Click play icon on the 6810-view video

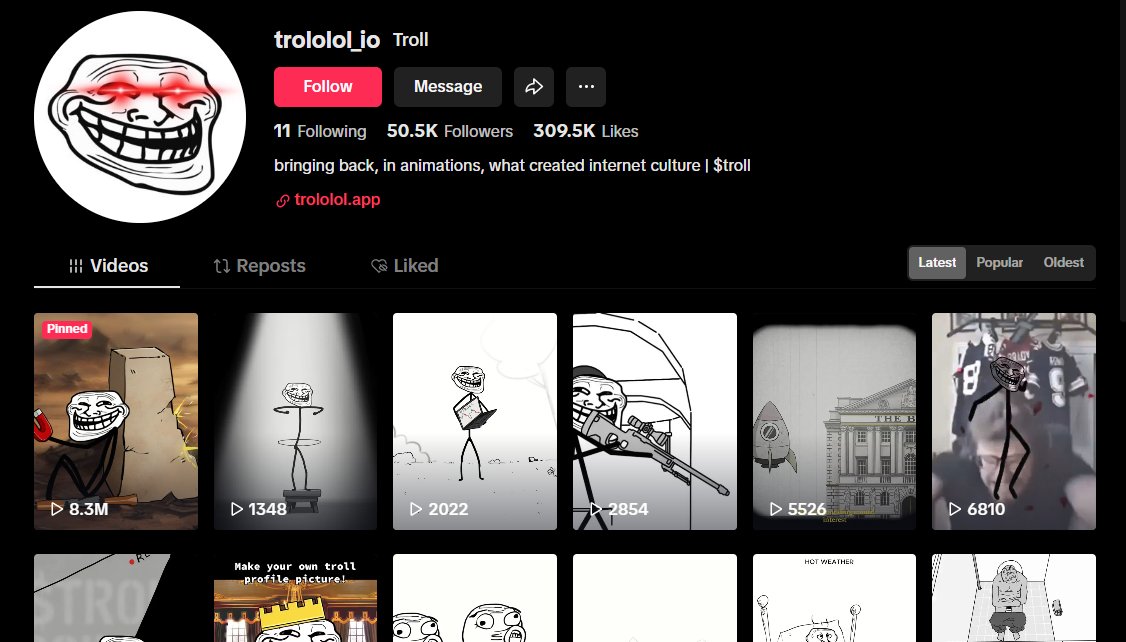click(954, 509)
